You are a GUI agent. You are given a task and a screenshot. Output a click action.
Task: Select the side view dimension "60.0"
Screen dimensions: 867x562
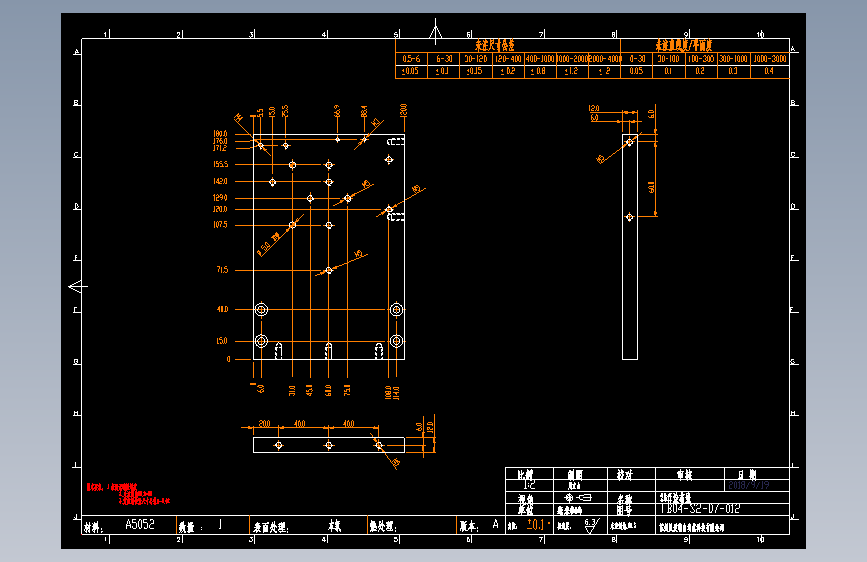pos(651,188)
